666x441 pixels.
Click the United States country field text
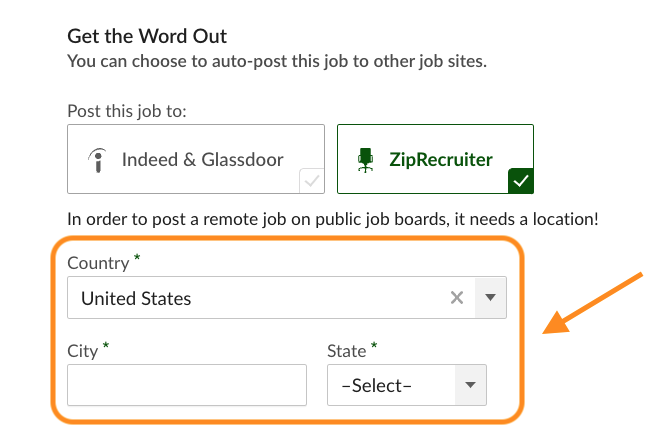click(x=136, y=298)
